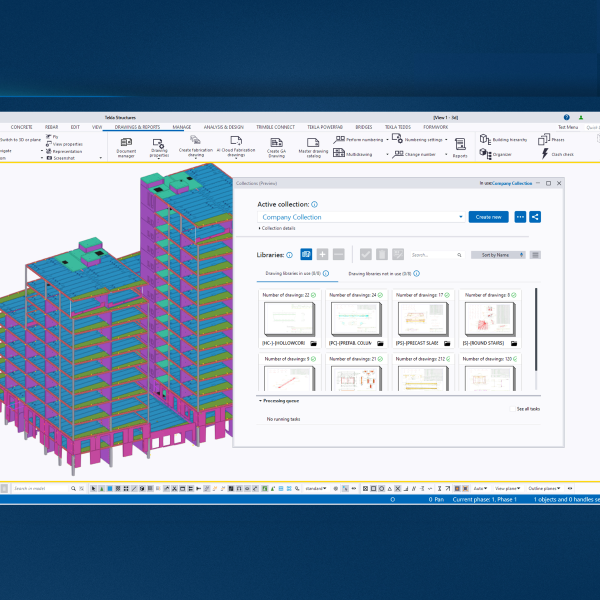Open Perform numbering dropdown arrow
The height and width of the screenshot is (600, 600).
pyautogui.click(x=387, y=140)
